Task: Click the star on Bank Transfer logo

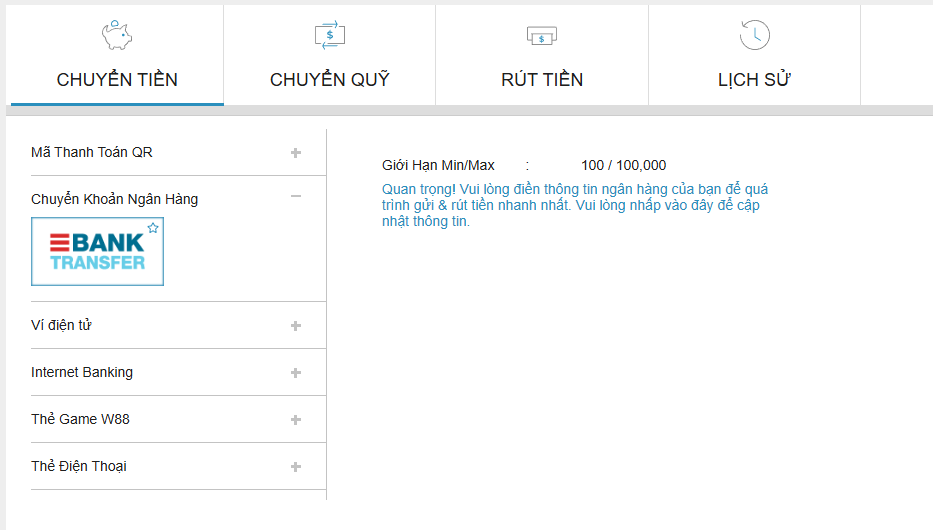Action: 153,228
